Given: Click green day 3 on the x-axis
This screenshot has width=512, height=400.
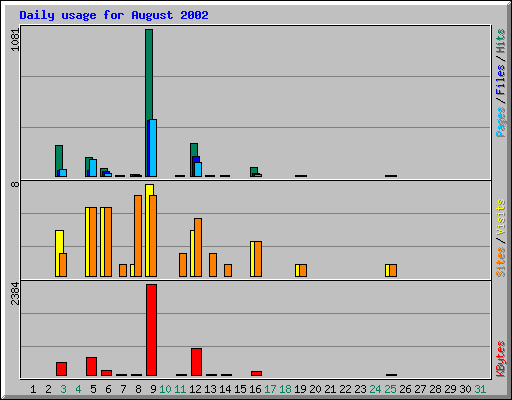Looking at the screenshot, I should [x=63, y=389].
